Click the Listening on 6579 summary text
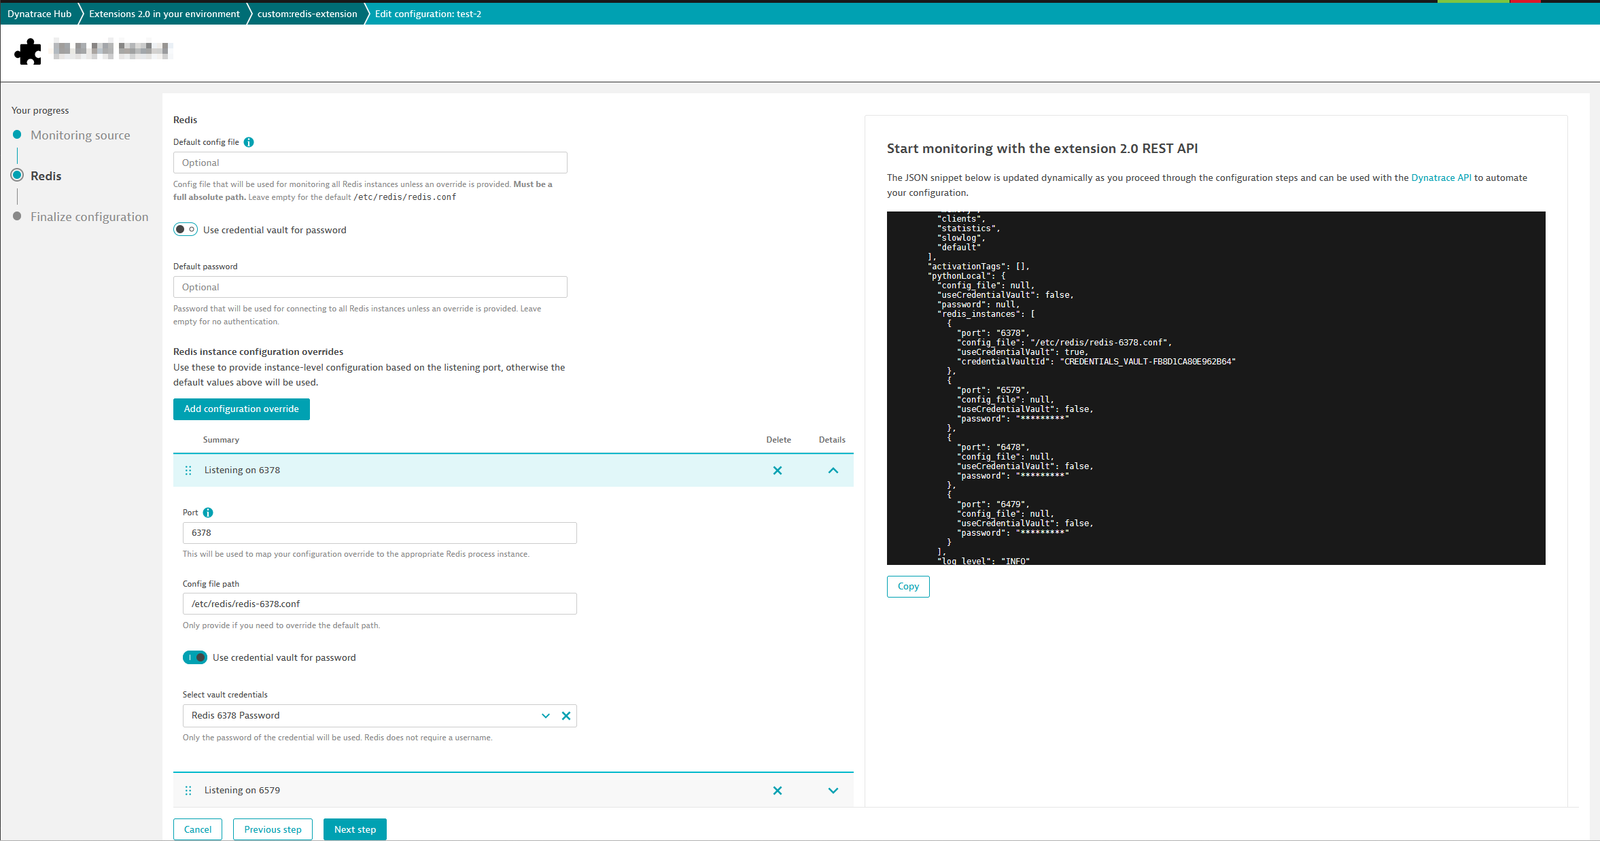 click(242, 790)
